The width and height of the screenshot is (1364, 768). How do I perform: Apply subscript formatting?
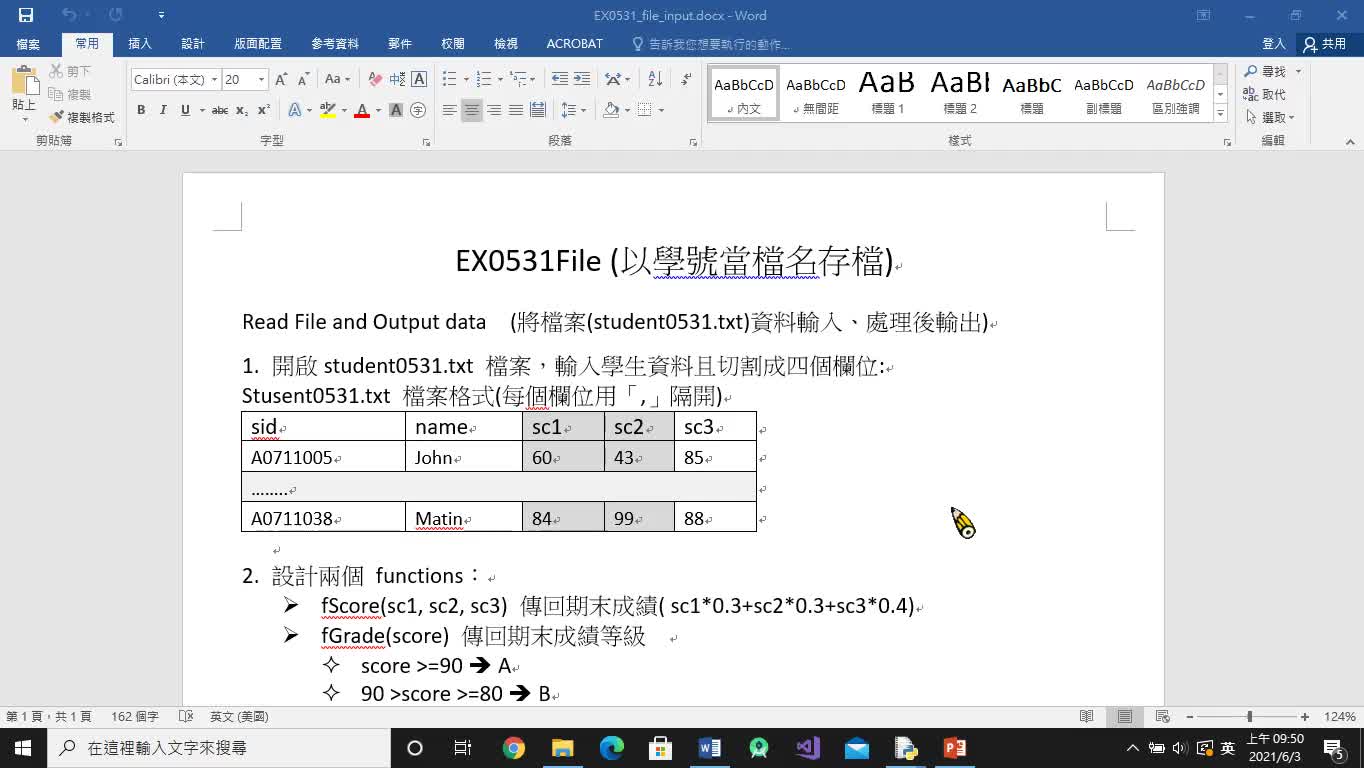(242, 110)
